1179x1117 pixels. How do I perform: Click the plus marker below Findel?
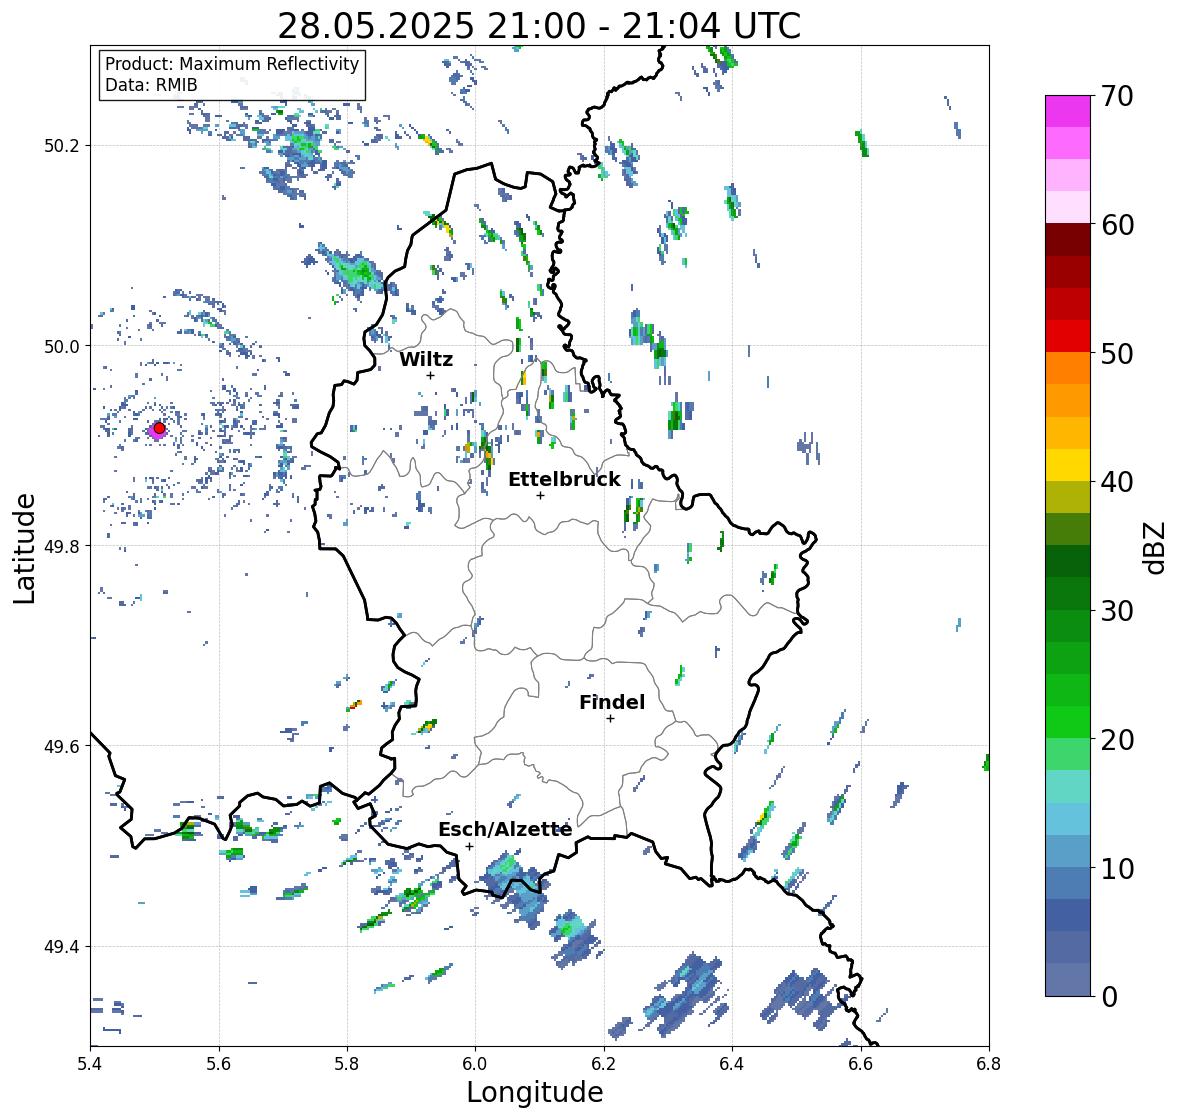[611, 719]
